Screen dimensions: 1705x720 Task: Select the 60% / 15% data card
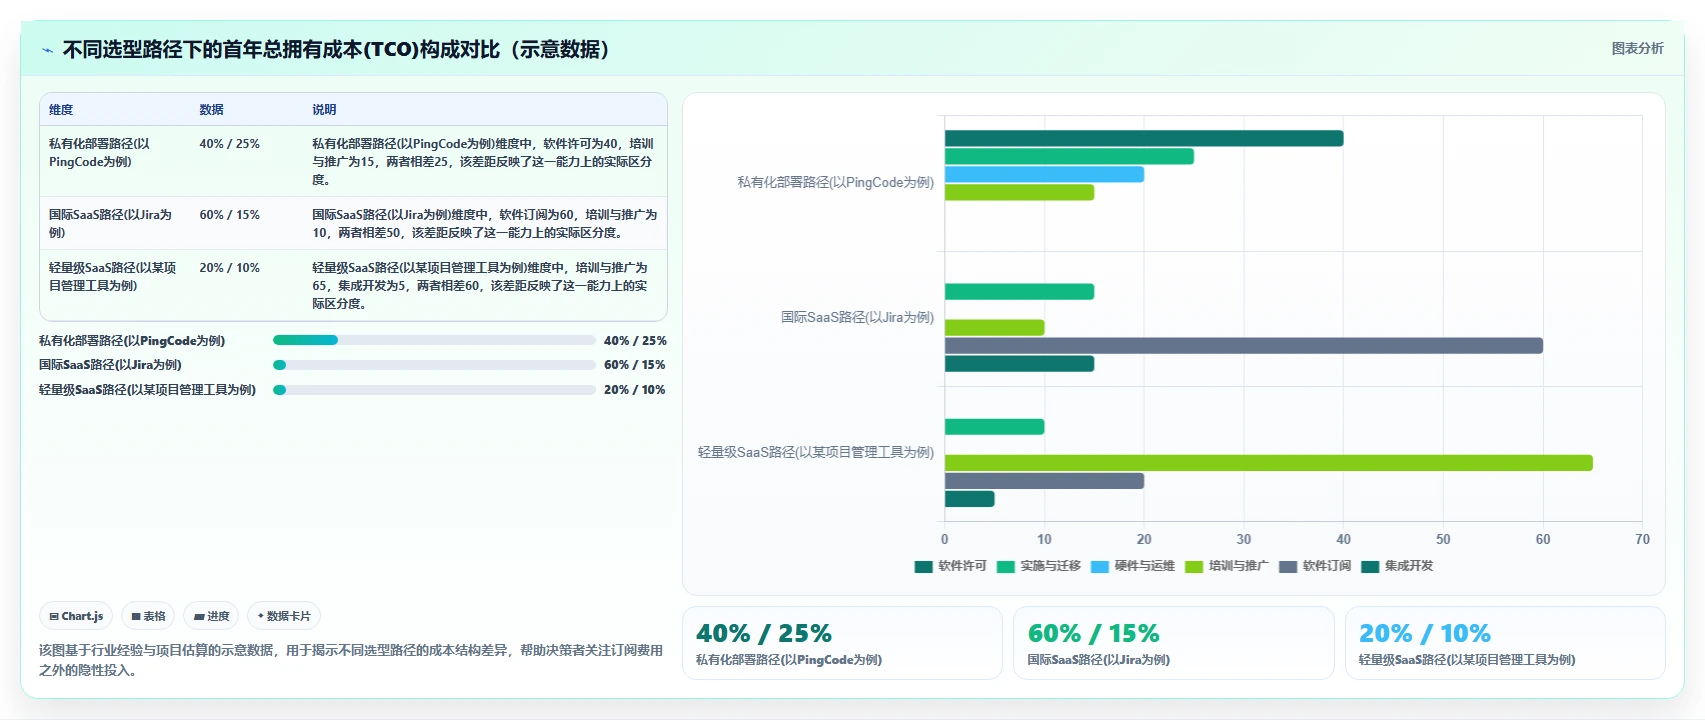(x=1173, y=643)
